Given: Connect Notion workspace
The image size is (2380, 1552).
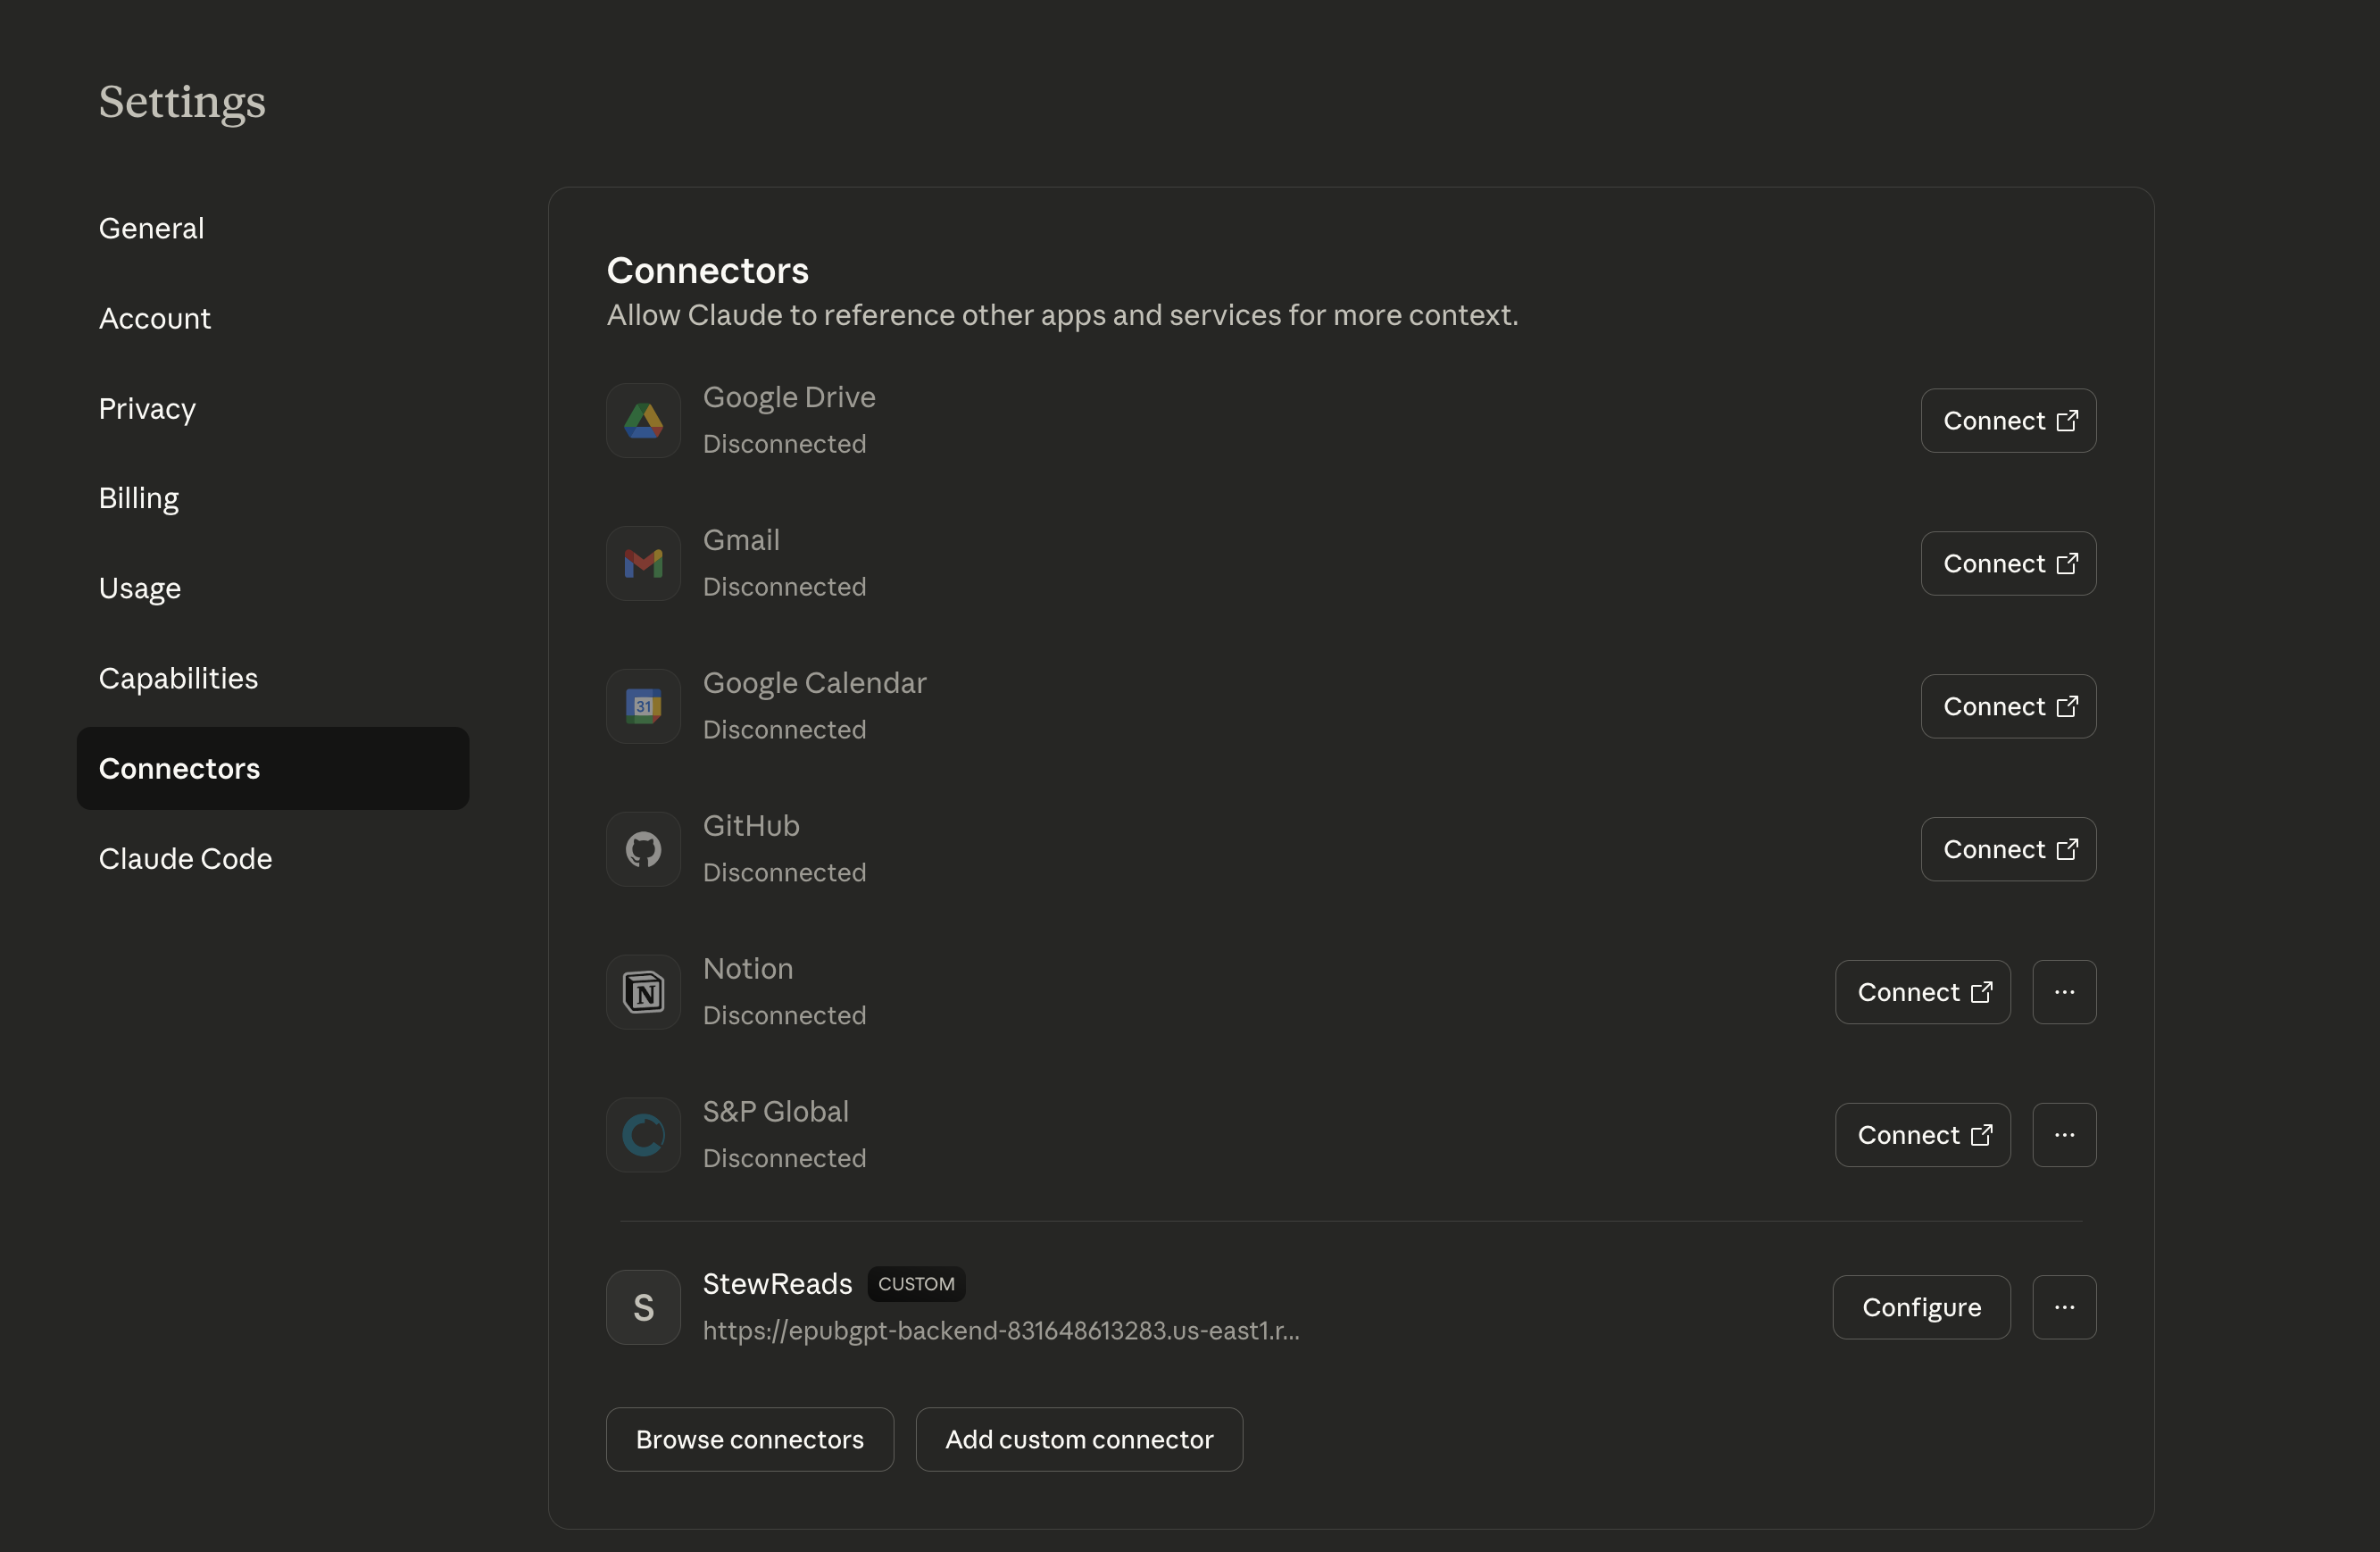Looking at the screenshot, I should tap(1923, 993).
